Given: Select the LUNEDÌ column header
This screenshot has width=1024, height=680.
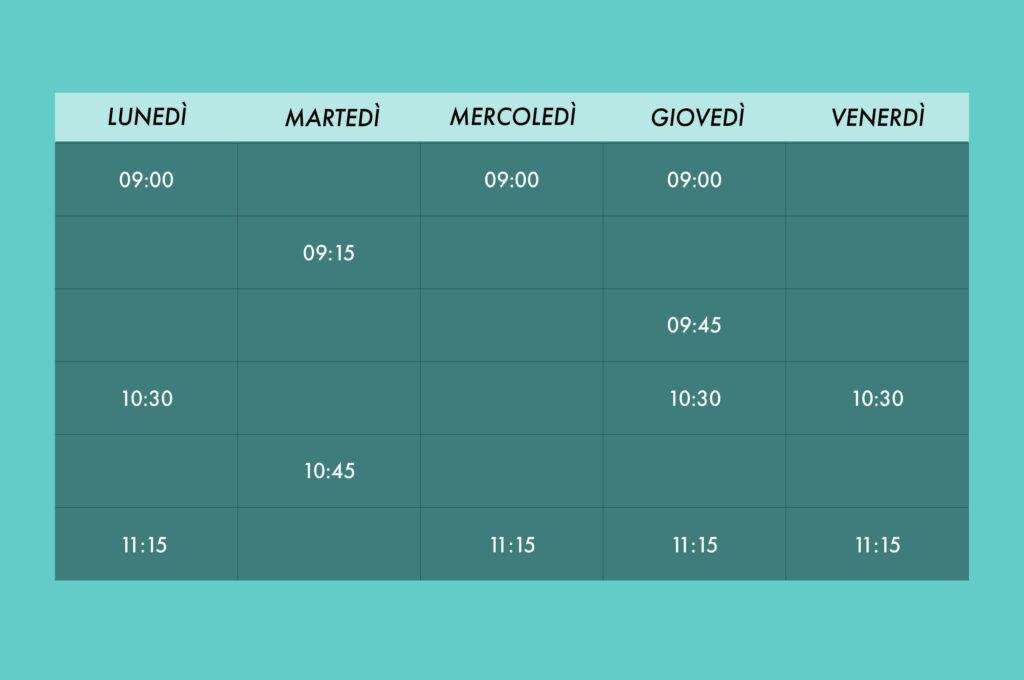Looking at the screenshot, I should pyautogui.click(x=147, y=117).
